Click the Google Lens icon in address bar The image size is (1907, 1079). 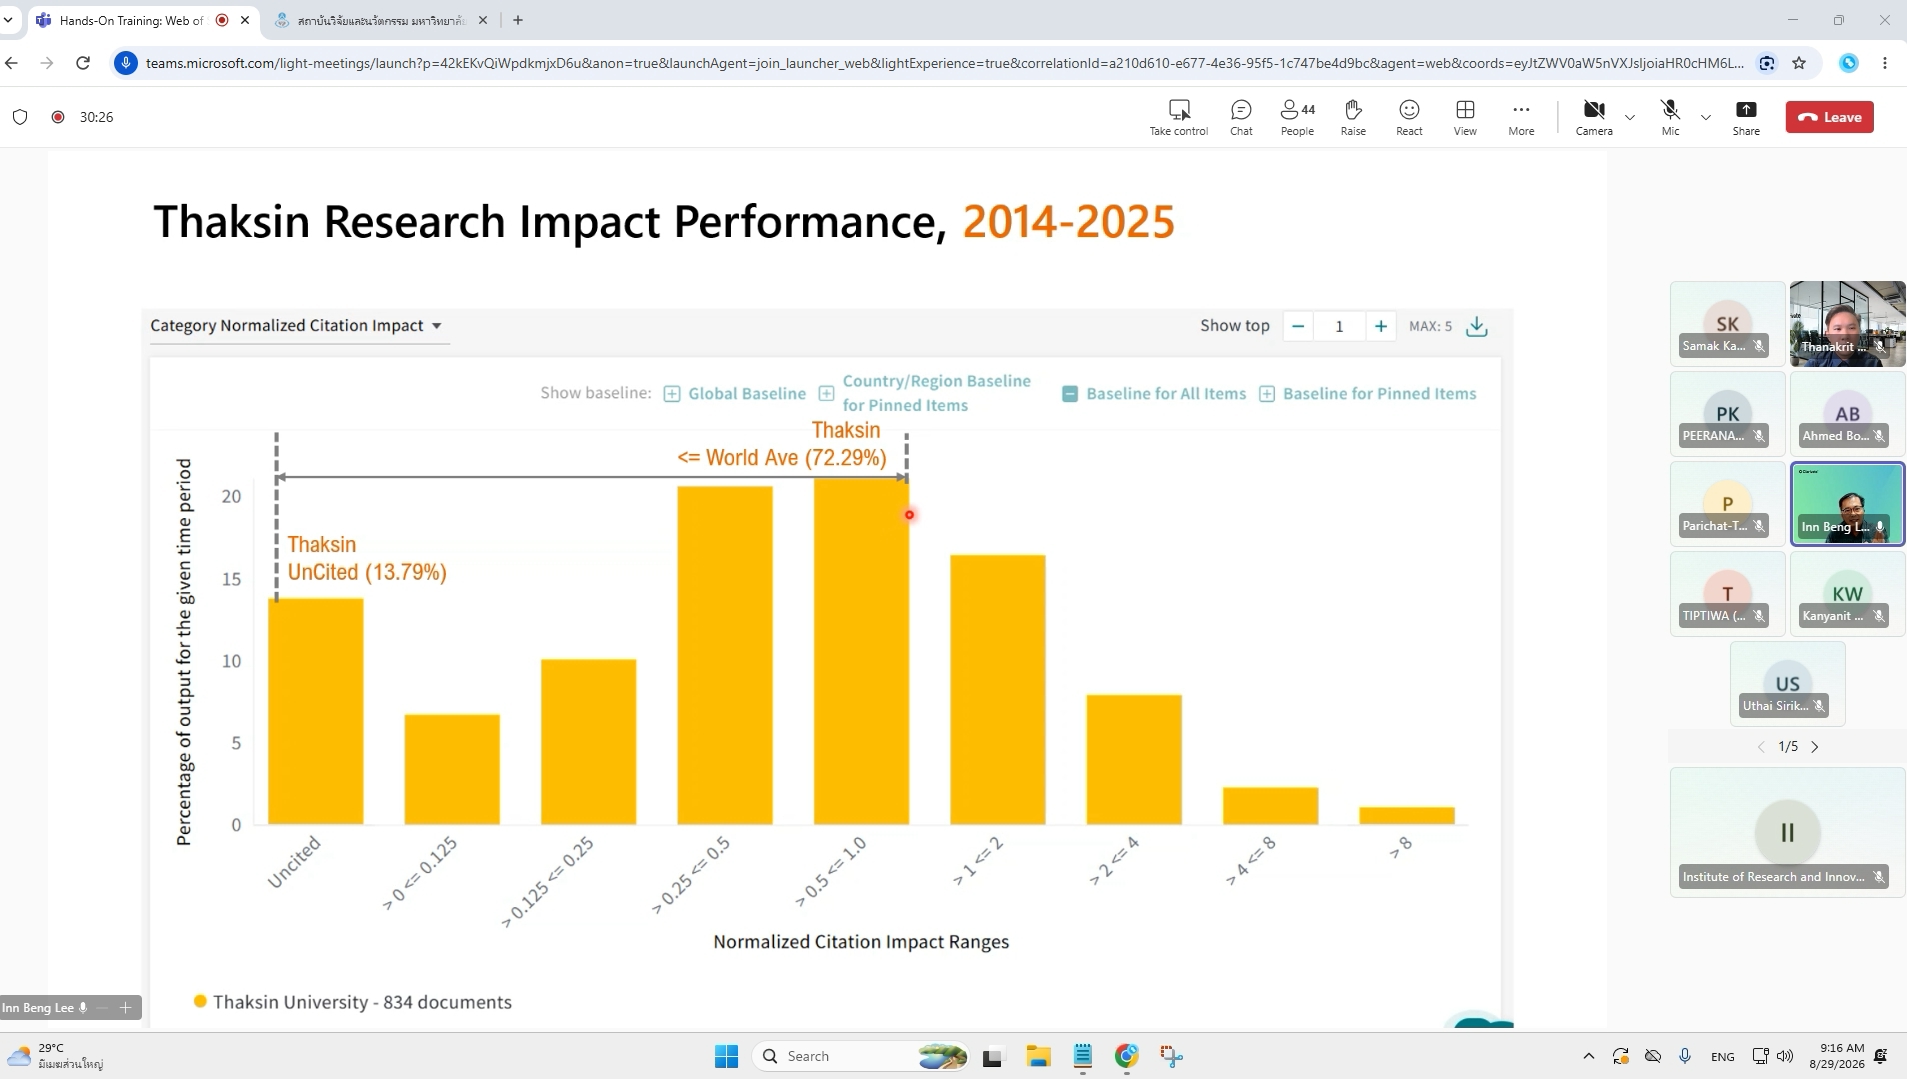click(x=1767, y=63)
